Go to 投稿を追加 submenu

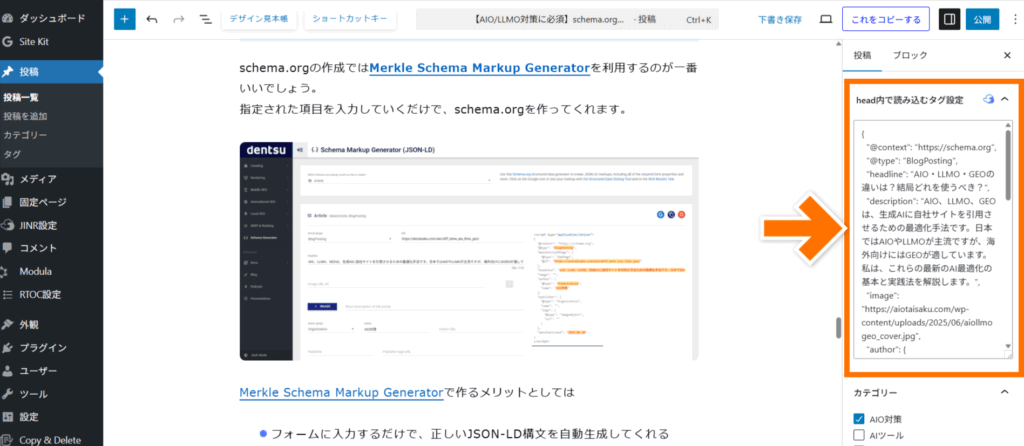[x=25, y=116]
